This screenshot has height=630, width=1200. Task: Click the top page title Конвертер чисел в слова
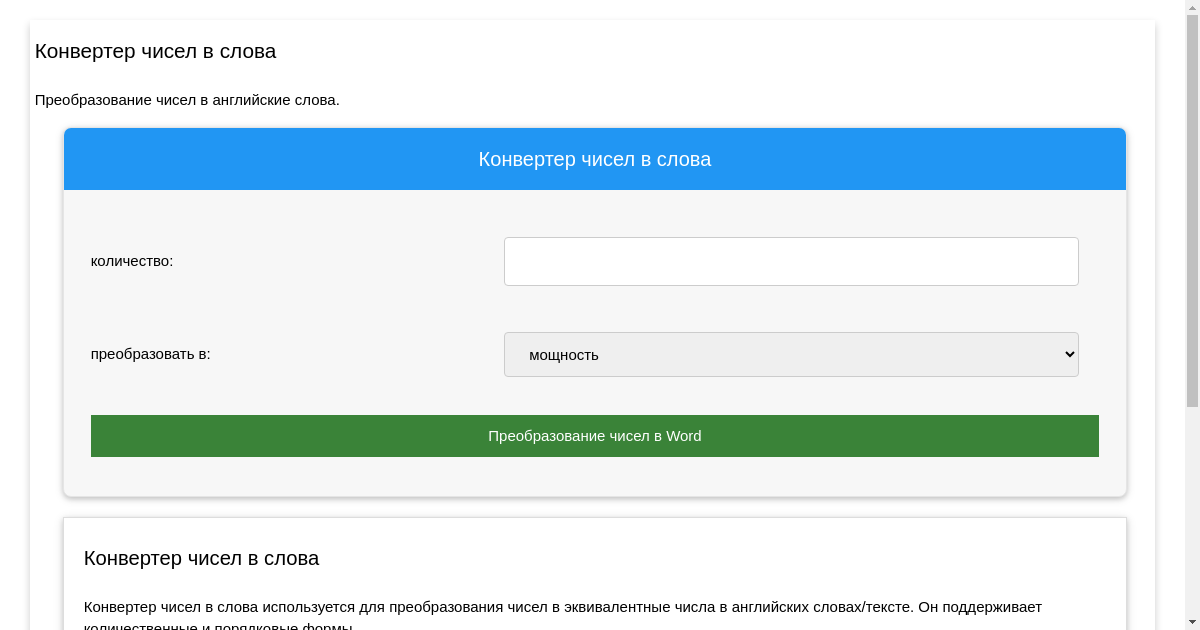pos(155,51)
